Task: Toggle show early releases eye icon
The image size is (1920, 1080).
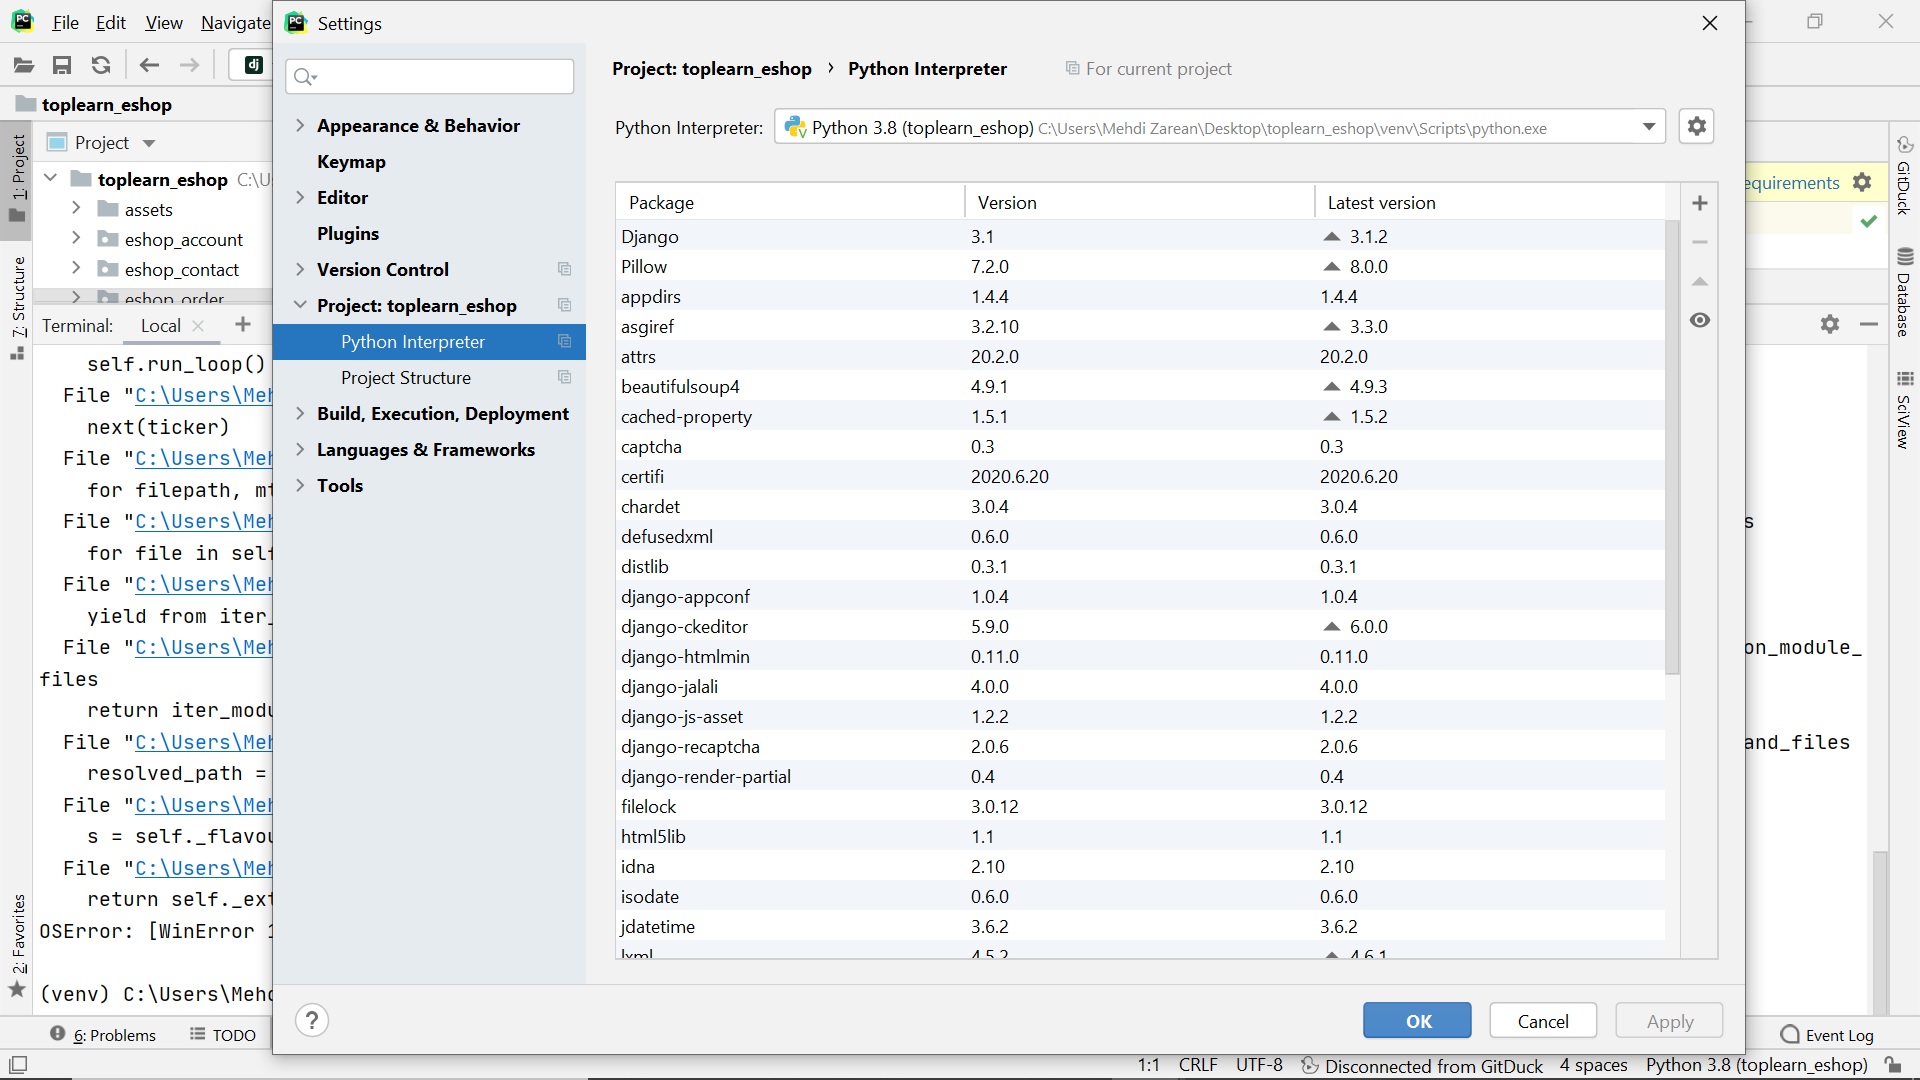Action: coord(1699,320)
